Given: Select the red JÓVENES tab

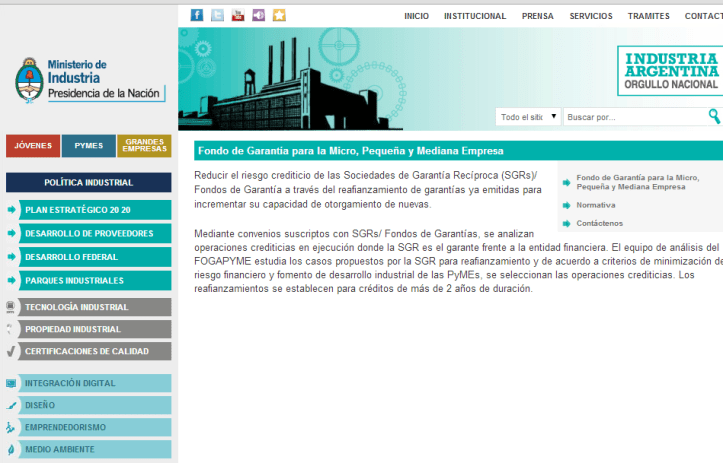Looking at the screenshot, I should pos(33,146).
